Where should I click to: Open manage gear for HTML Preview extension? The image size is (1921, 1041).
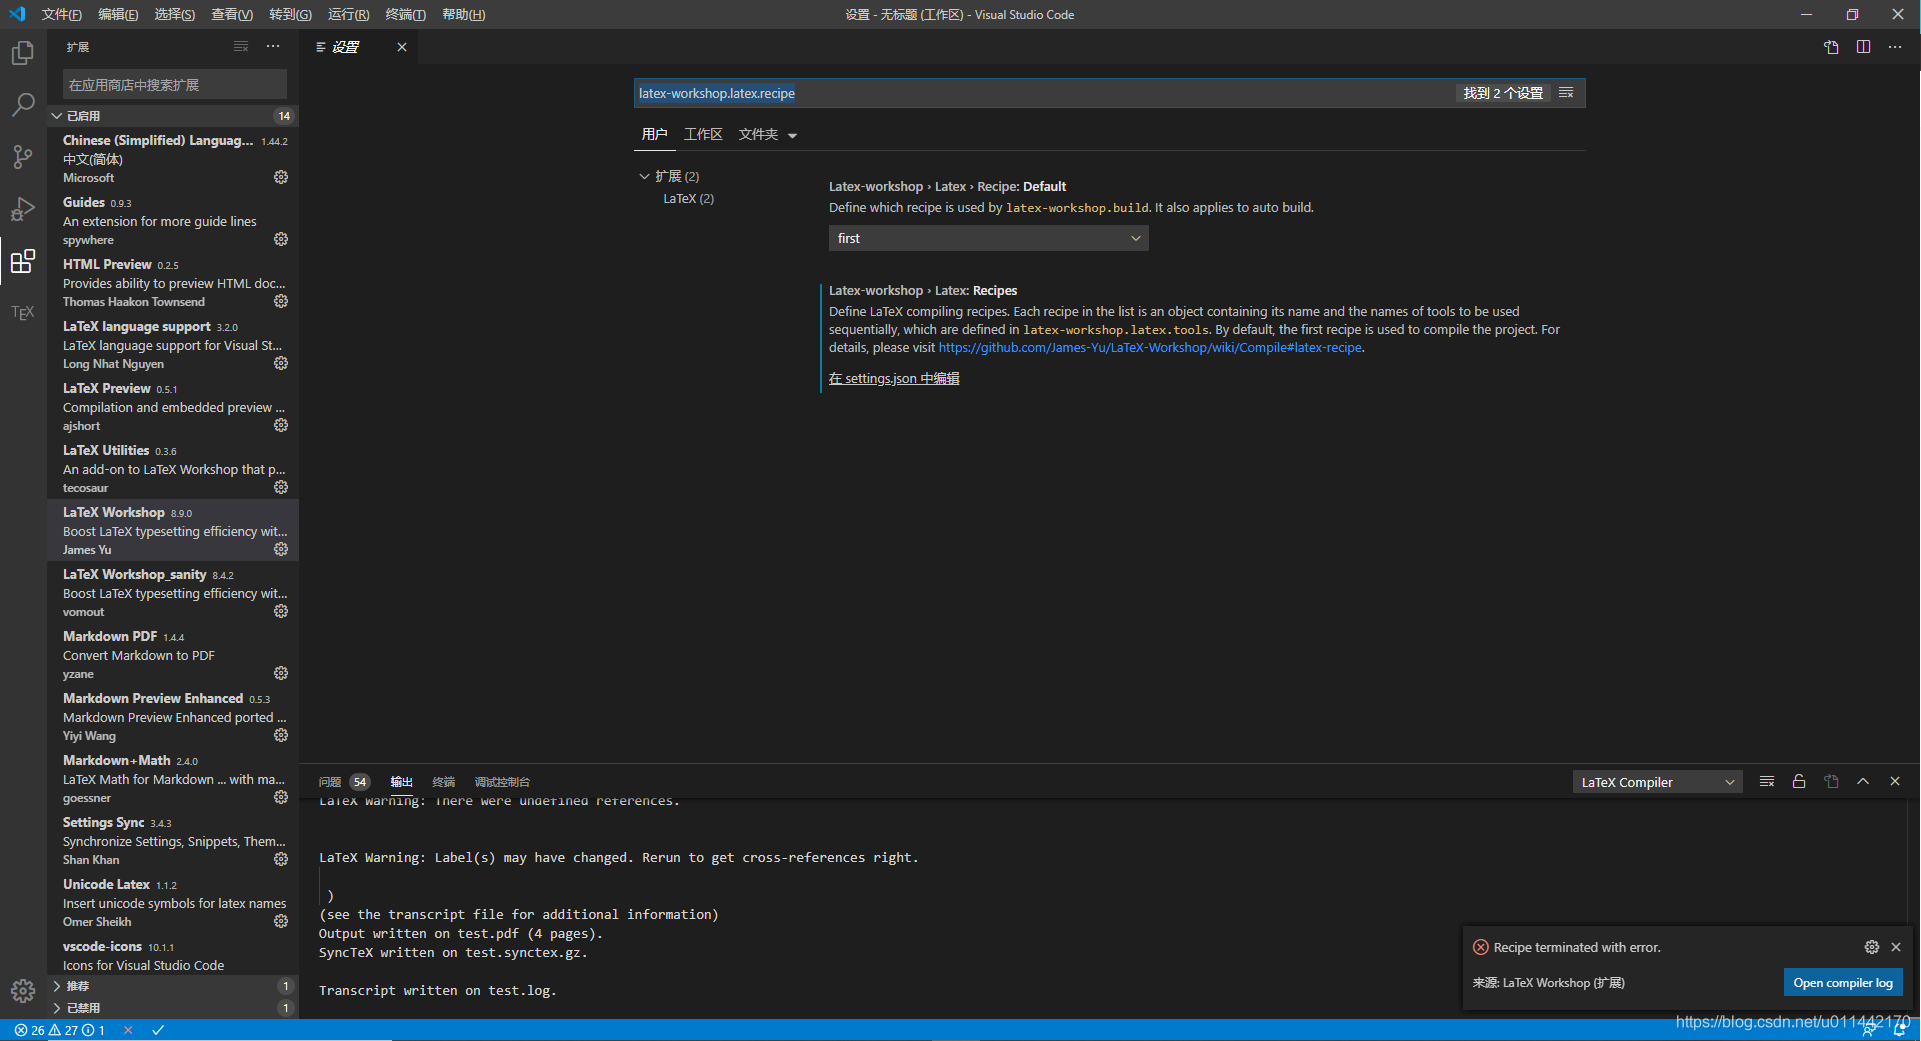[x=281, y=301]
